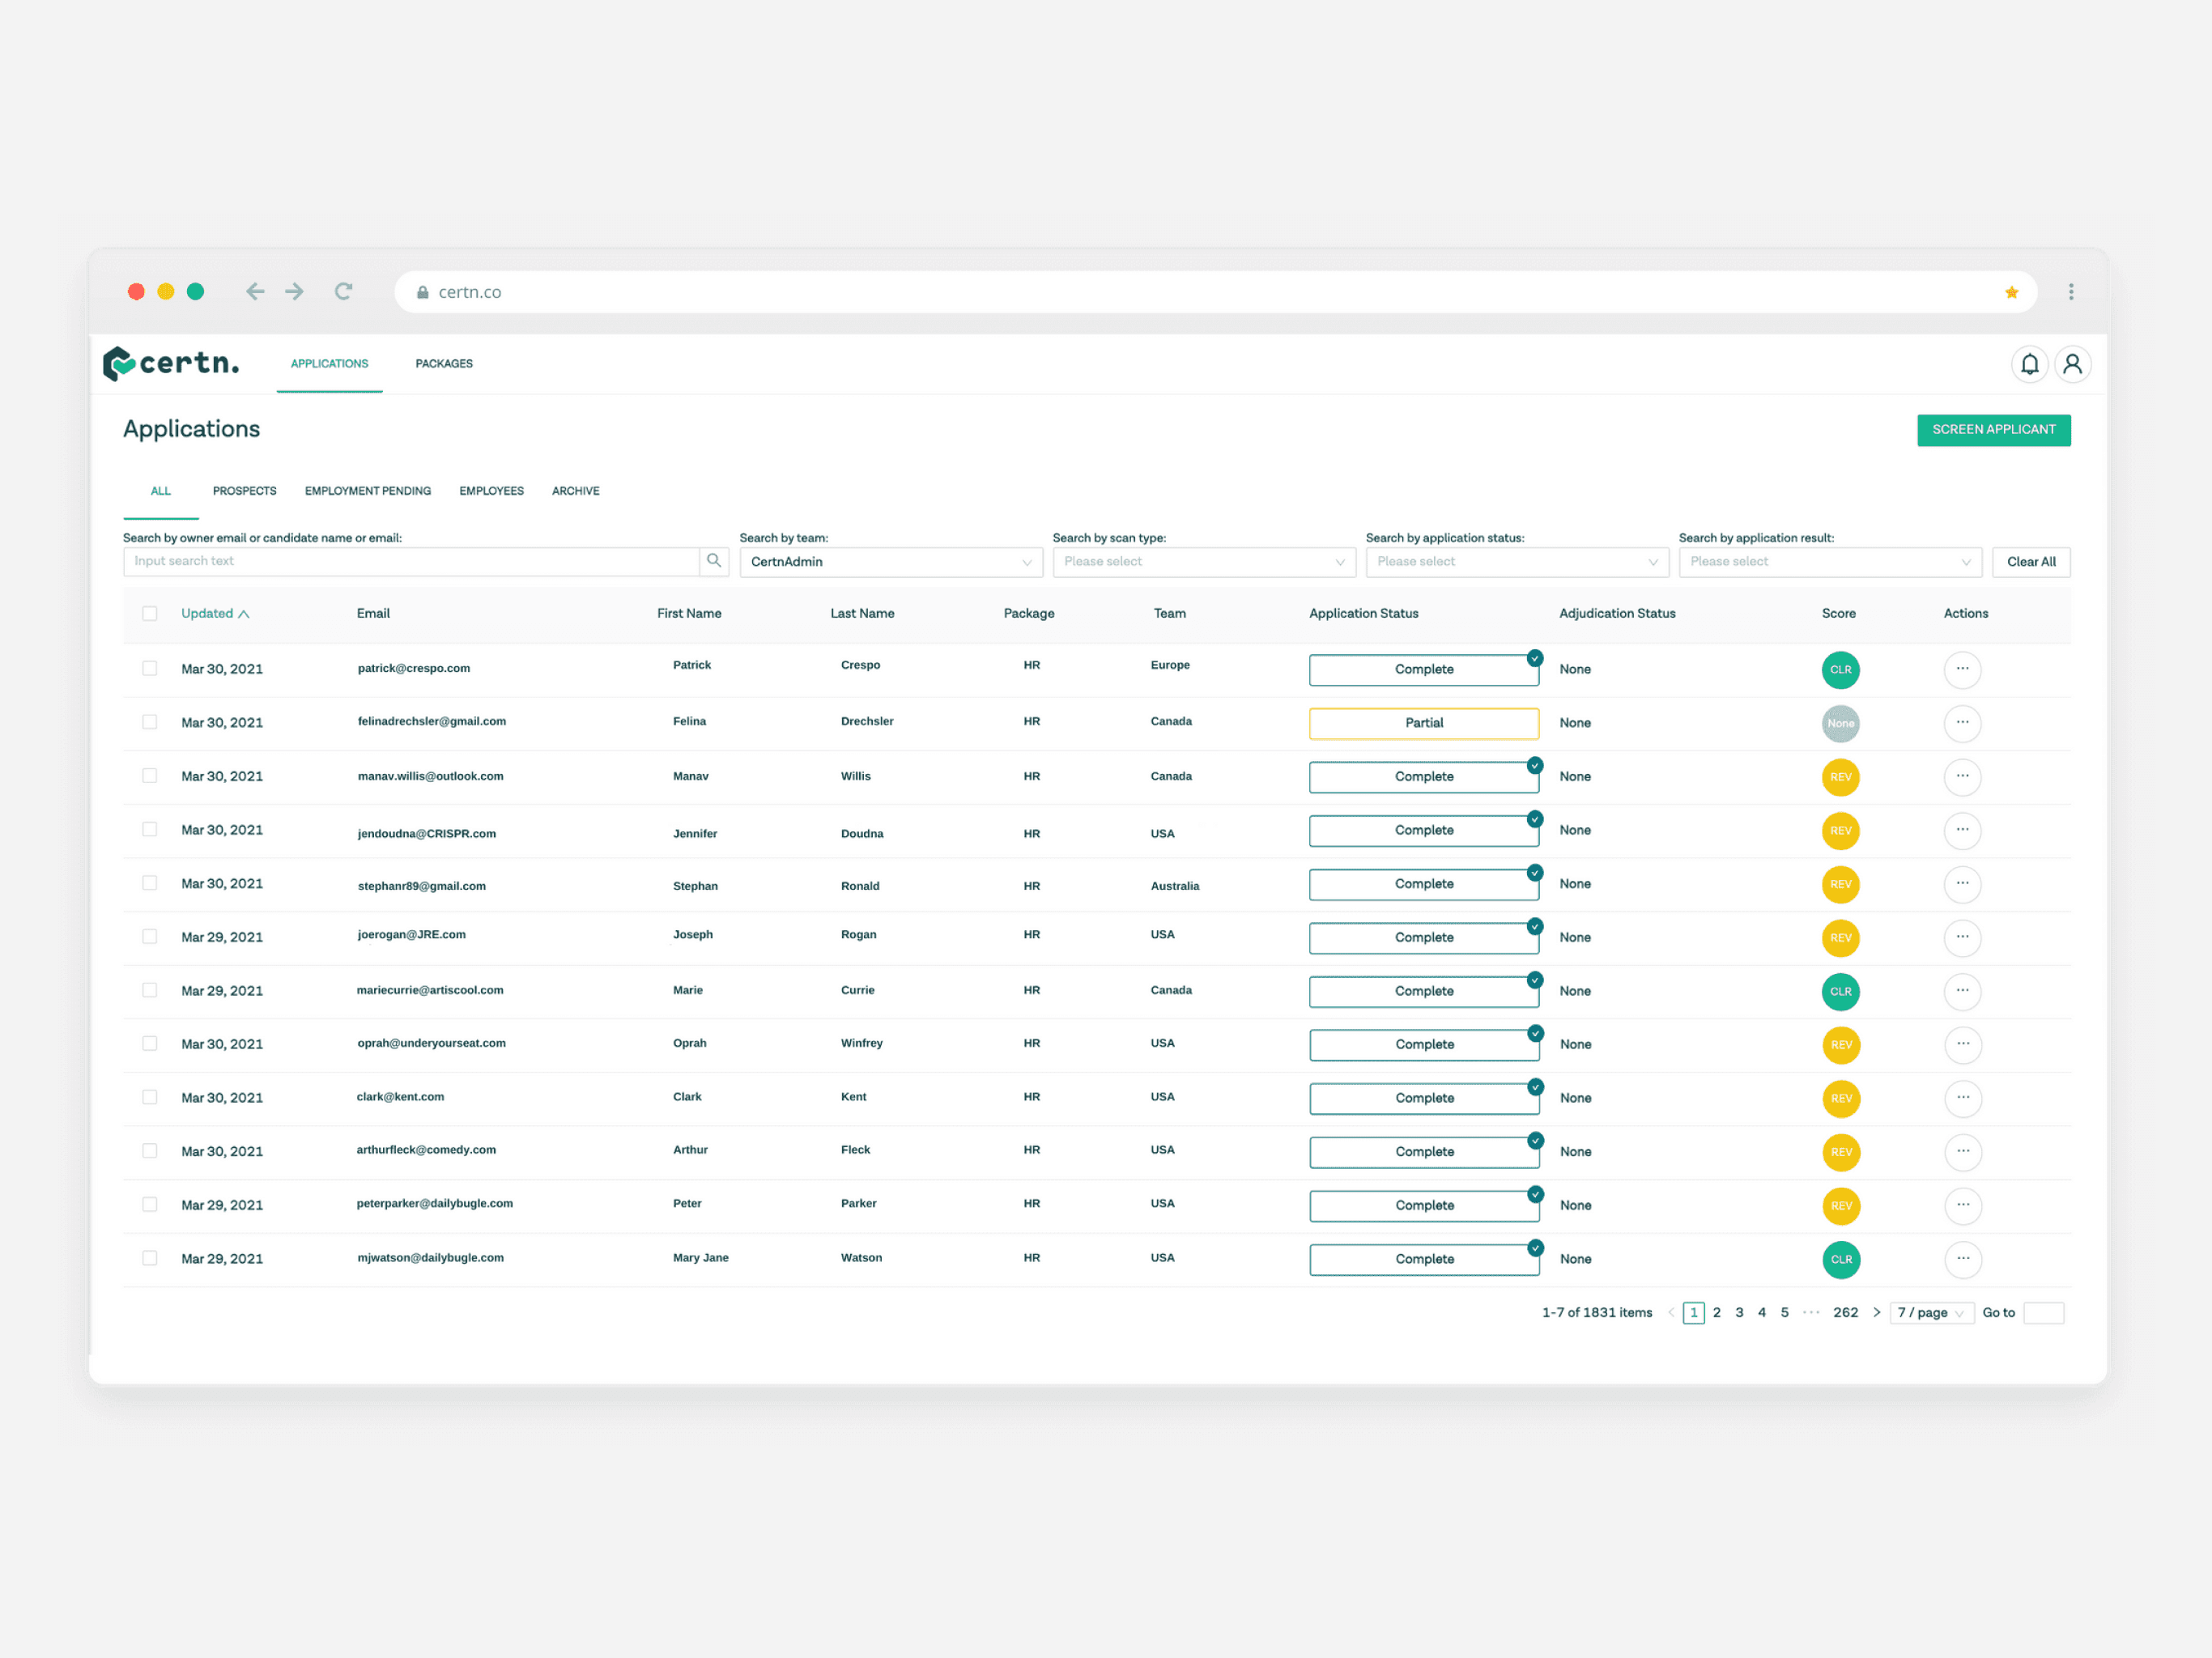Image resolution: width=2212 pixels, height=1658 pixels.
Task: Open the Search by team dropdown
Action: pyautogui.click(x=890, y=562)
